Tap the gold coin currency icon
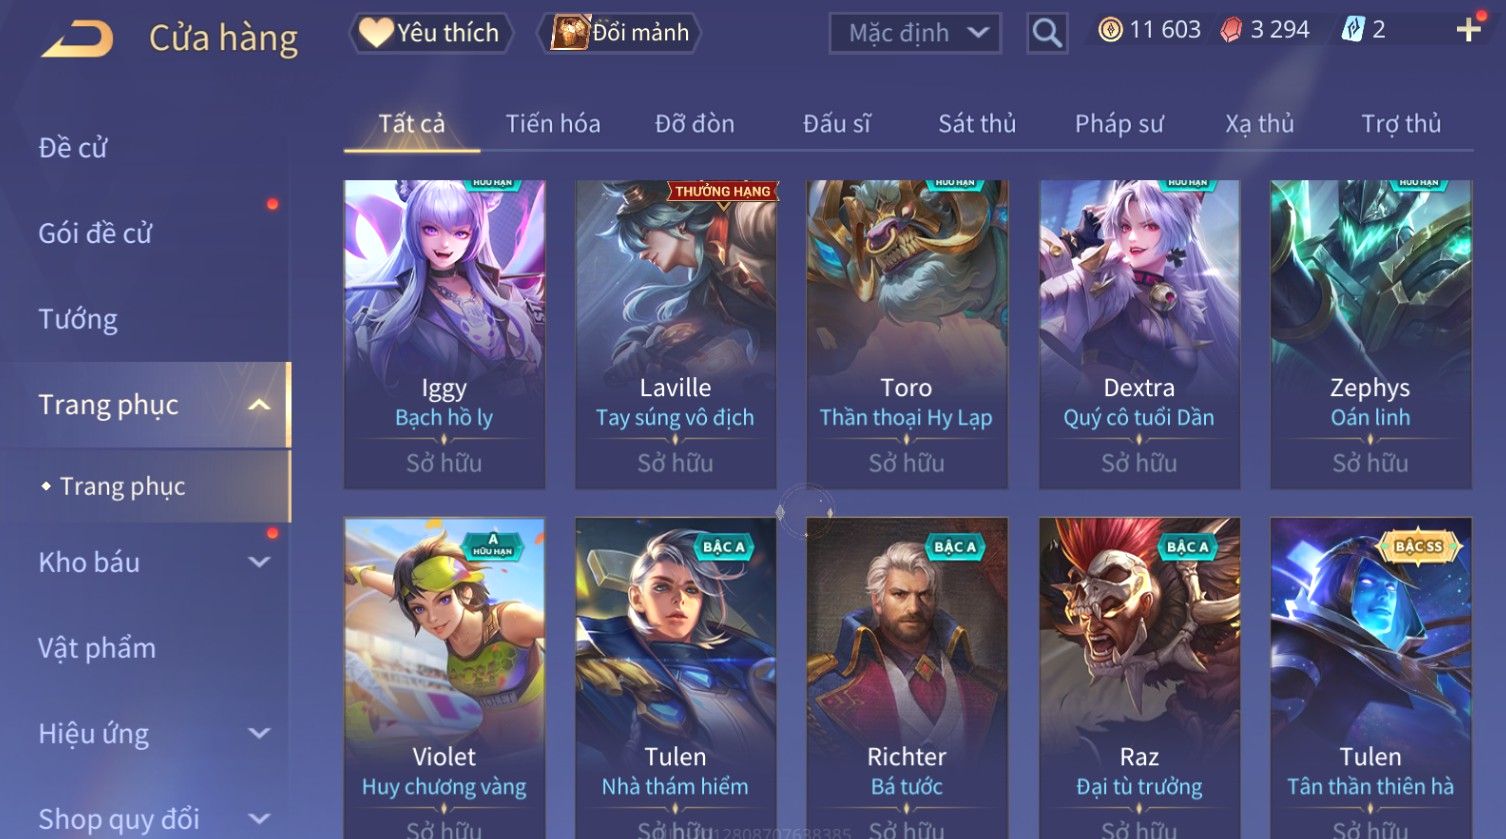The image size is (1506, 839). coord(1110,30)
